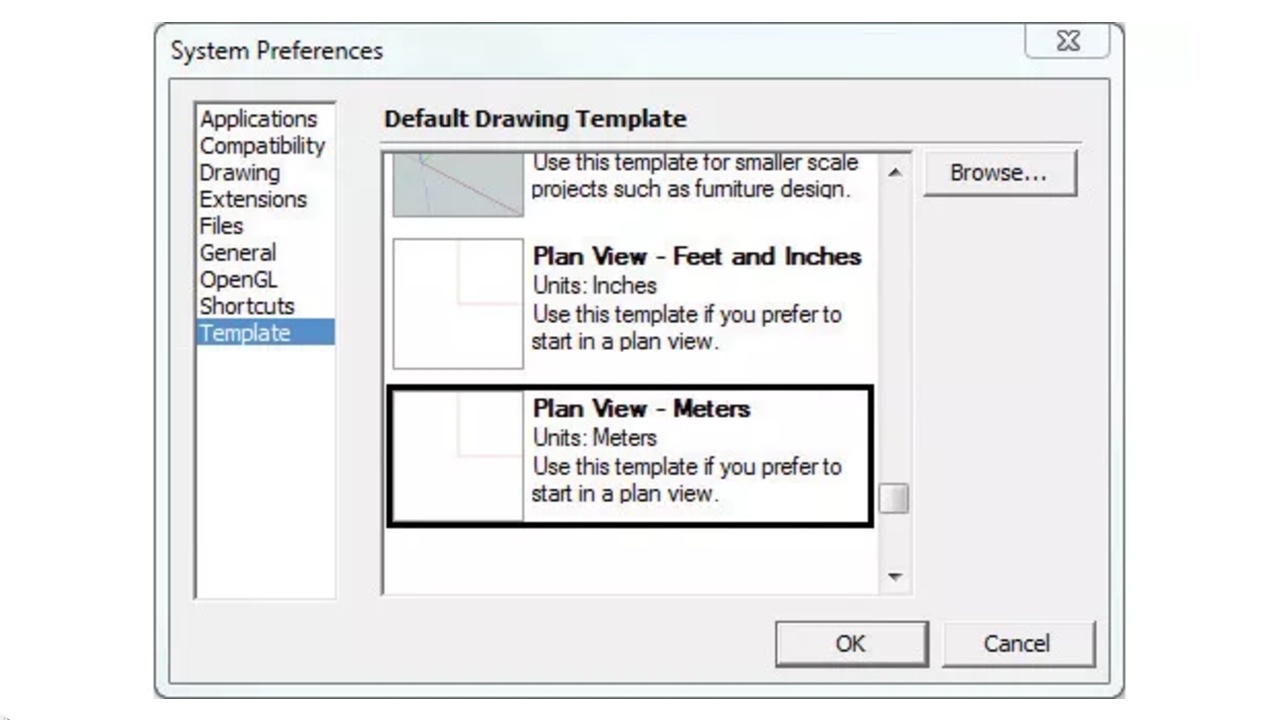
Task: Close the System Preferences dialog window
Action: coord(1068,42)
